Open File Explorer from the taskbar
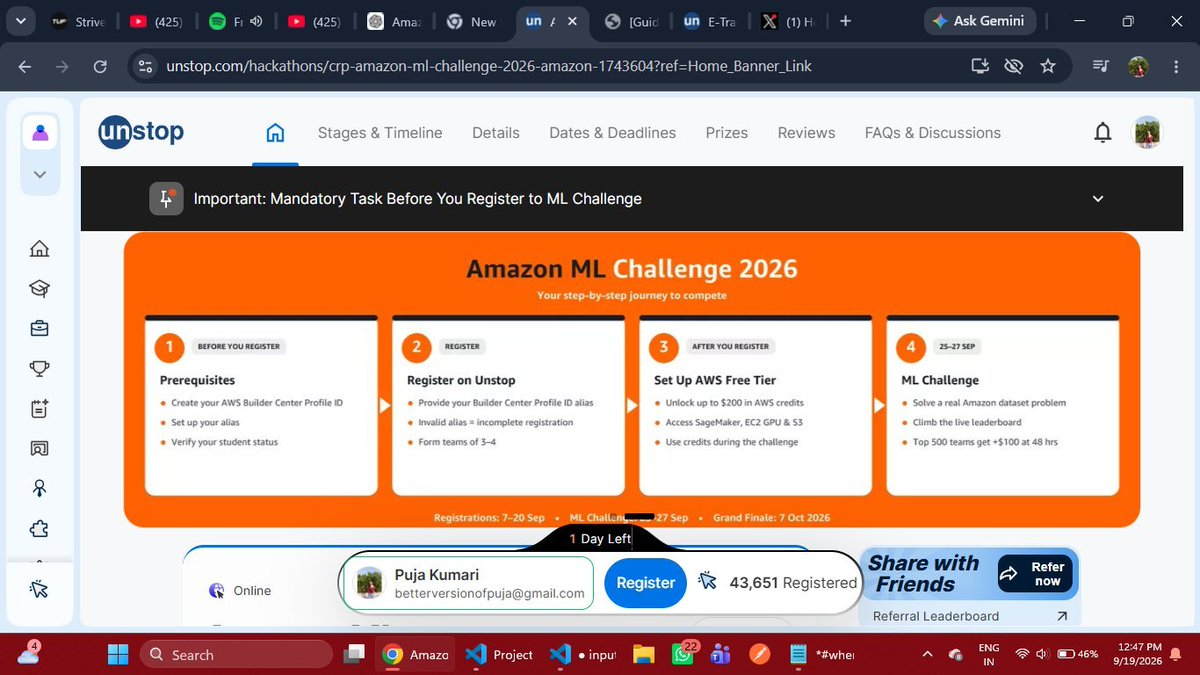This screenshot has height=675, width=1200. (x=642, y=655)
